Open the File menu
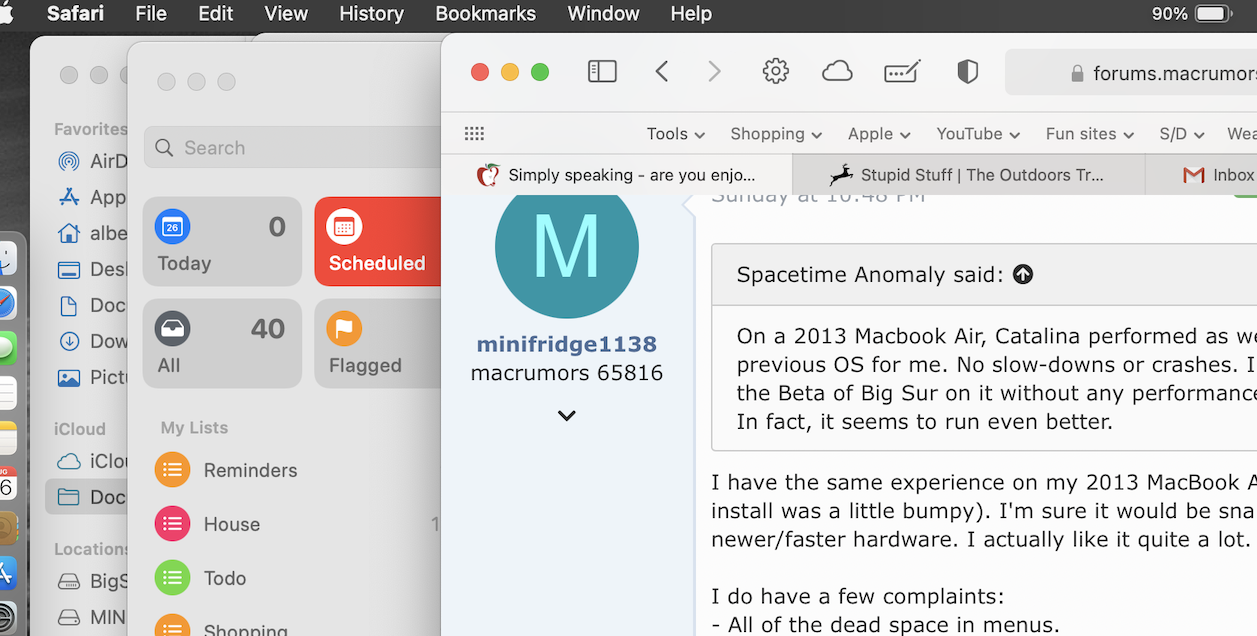 point(151,14)
